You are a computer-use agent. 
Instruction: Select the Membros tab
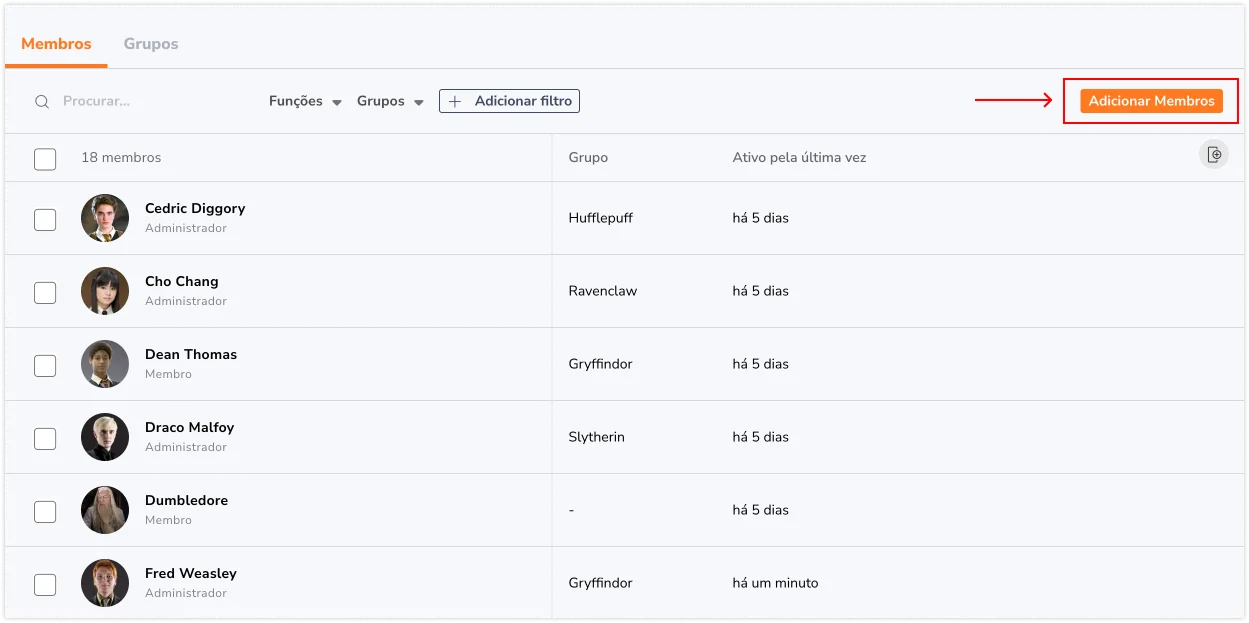pyautogui.click(x=56, y=44)
